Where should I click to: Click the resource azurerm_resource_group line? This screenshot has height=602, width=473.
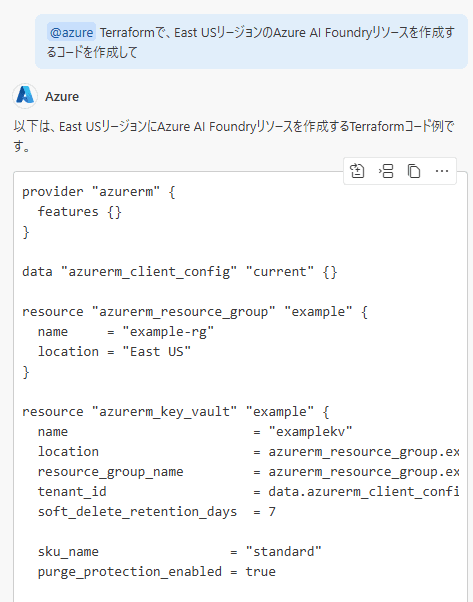point(195,311)
